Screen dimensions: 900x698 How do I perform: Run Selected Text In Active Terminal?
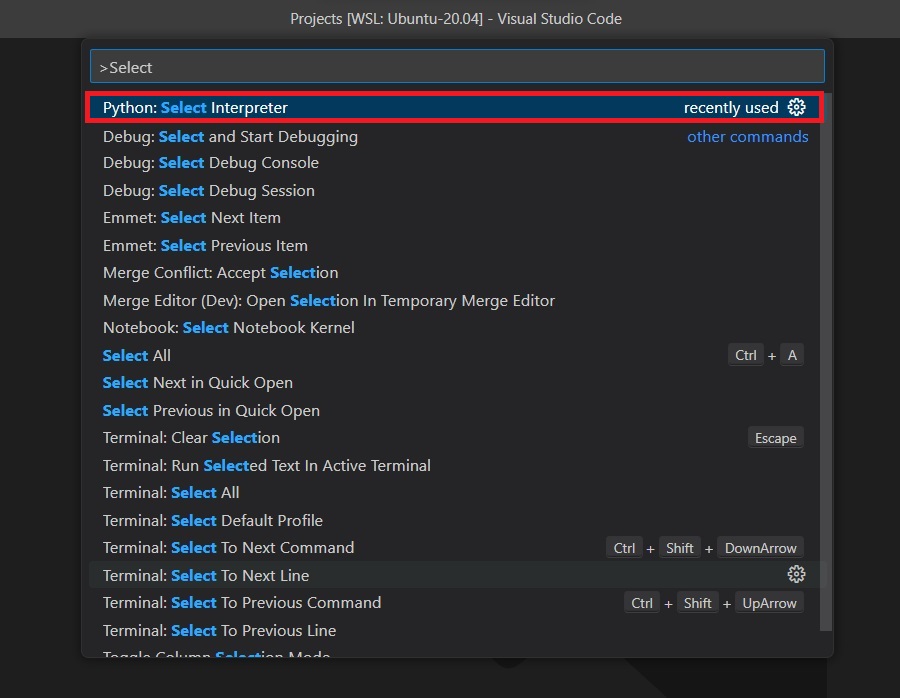pyautogui.click(x=455, y=466)
